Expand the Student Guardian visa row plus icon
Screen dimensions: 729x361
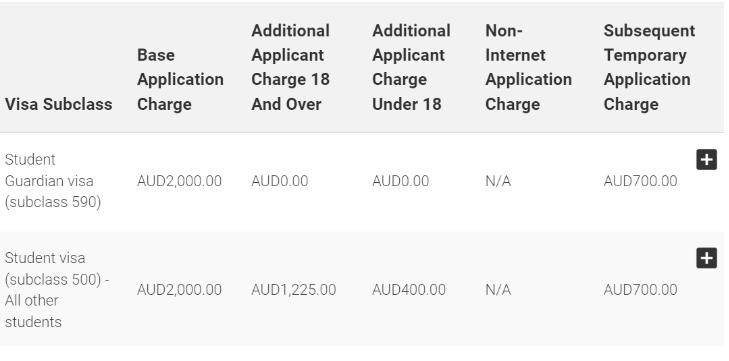(706, 160)
